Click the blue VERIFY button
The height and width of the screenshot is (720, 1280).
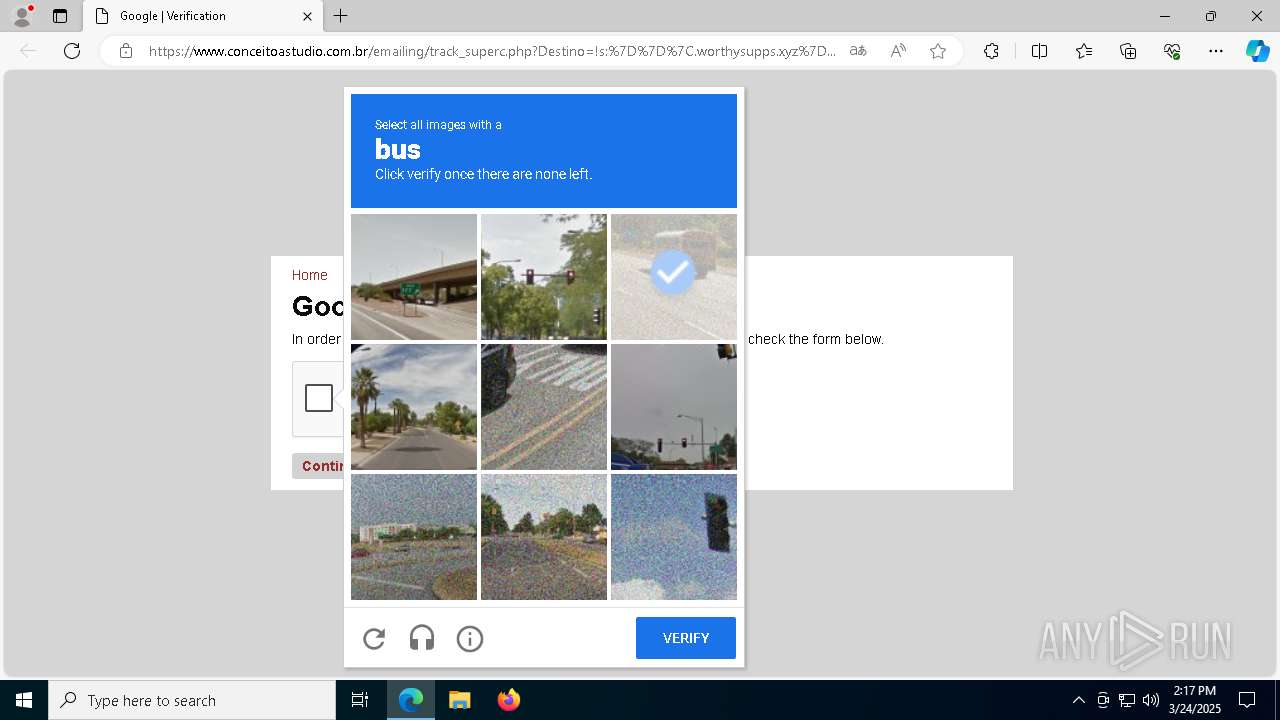click(686, 638)
